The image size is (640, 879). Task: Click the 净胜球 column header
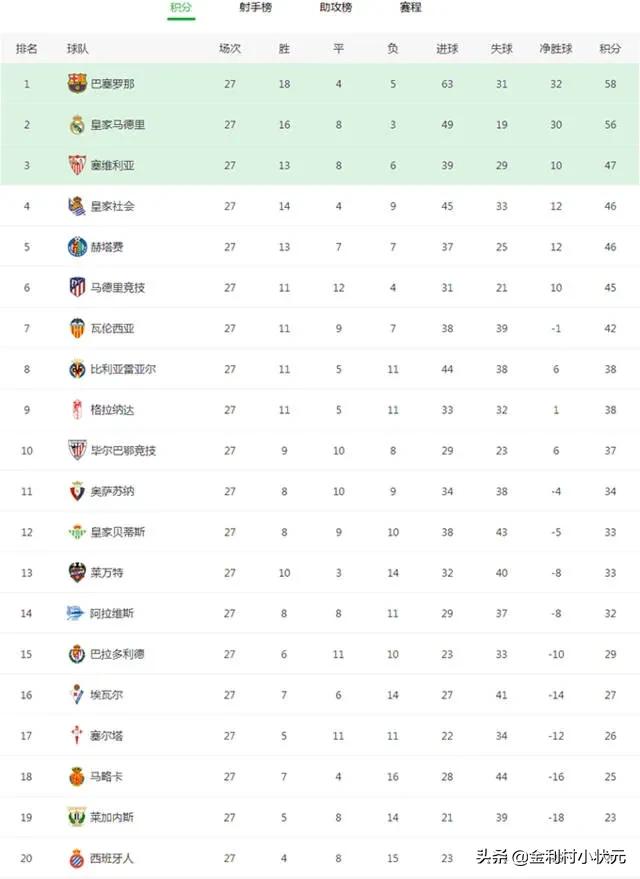coord(556,49)
